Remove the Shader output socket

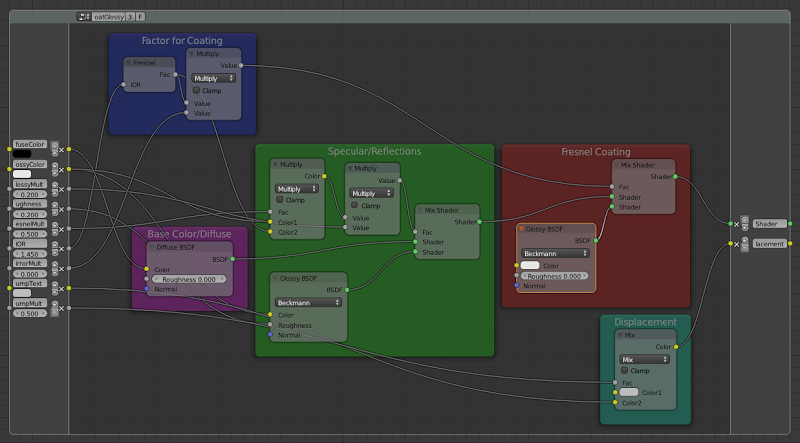point(737,224)
